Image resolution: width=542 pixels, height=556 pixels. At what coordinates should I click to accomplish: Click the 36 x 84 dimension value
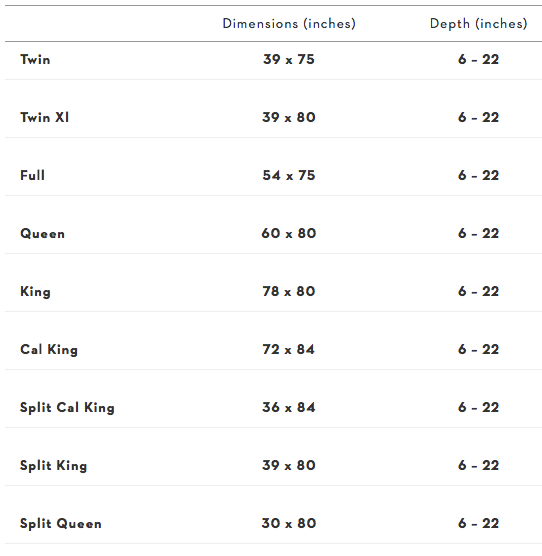(x=289, y=407)
